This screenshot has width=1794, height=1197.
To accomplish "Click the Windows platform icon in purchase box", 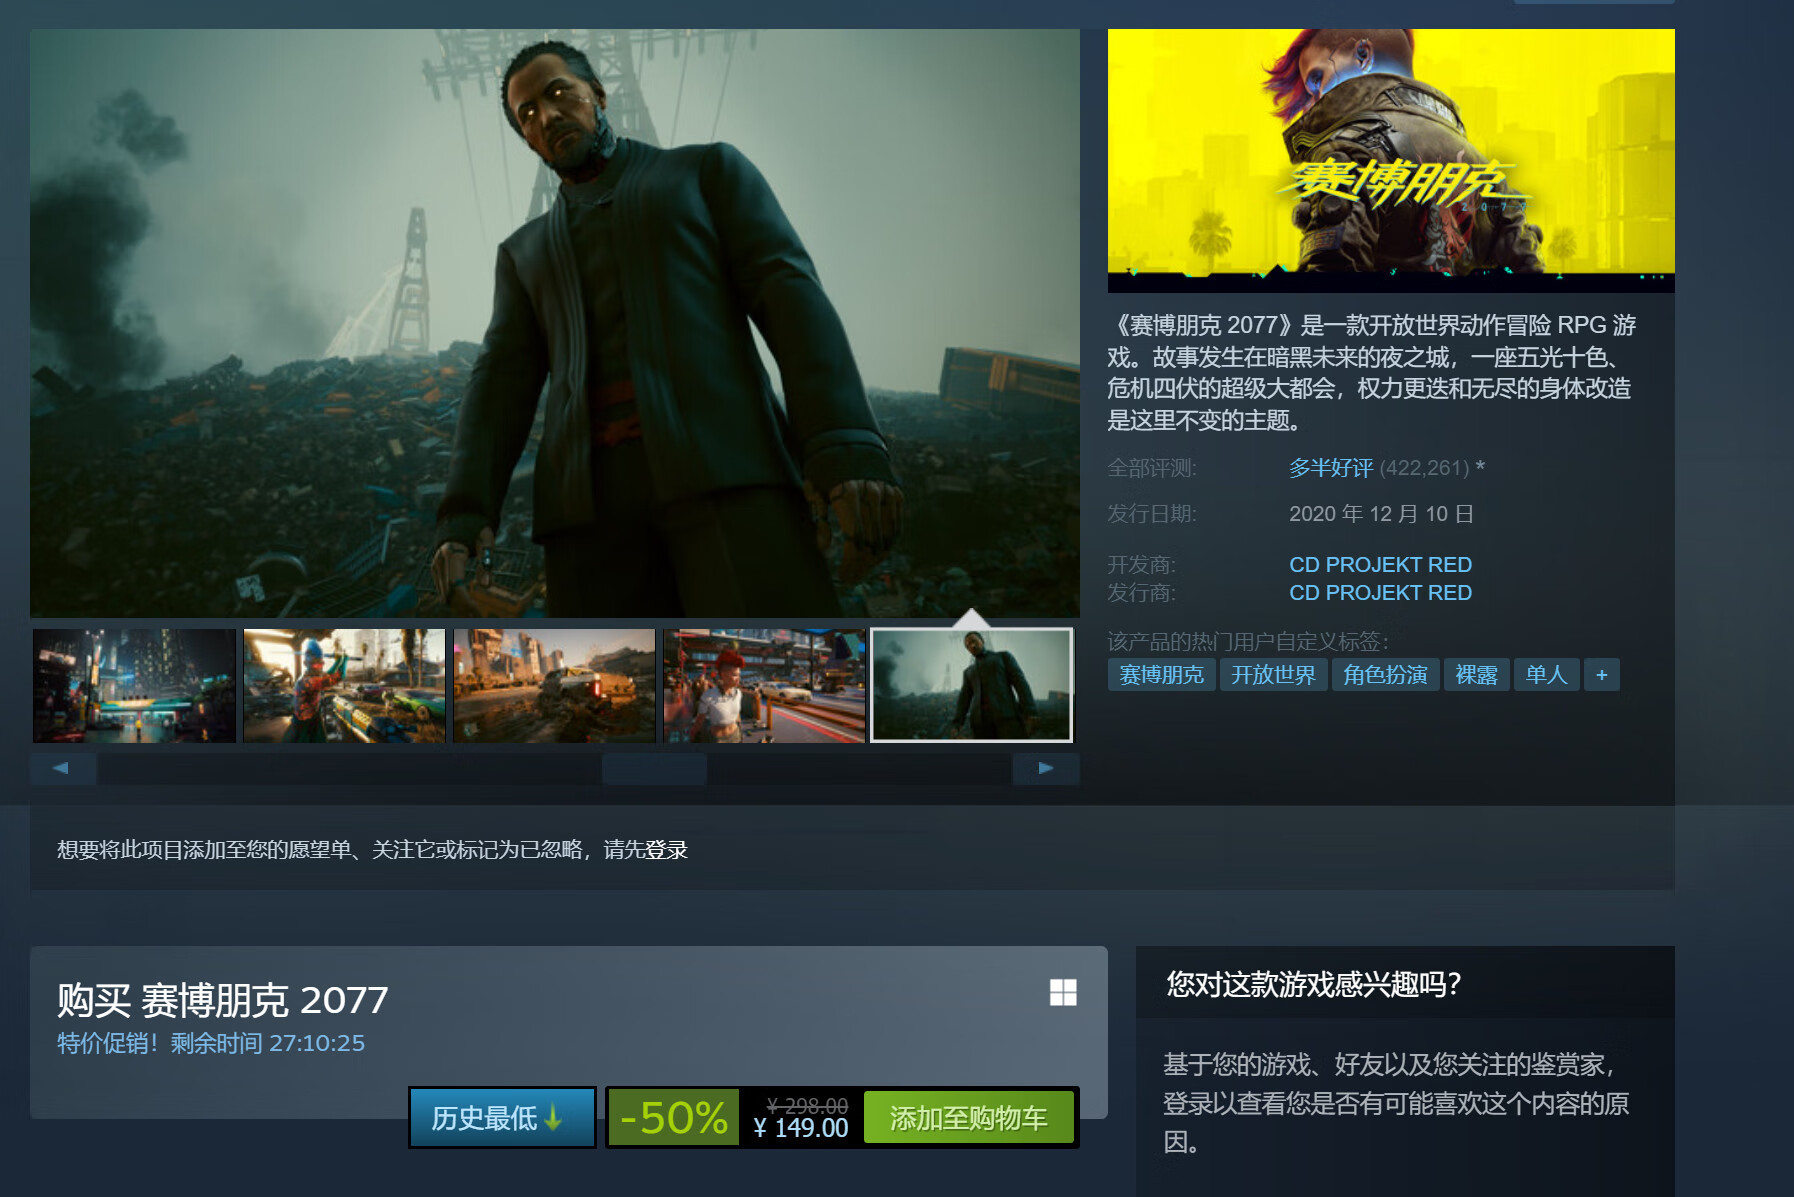I will point(1063,992).
